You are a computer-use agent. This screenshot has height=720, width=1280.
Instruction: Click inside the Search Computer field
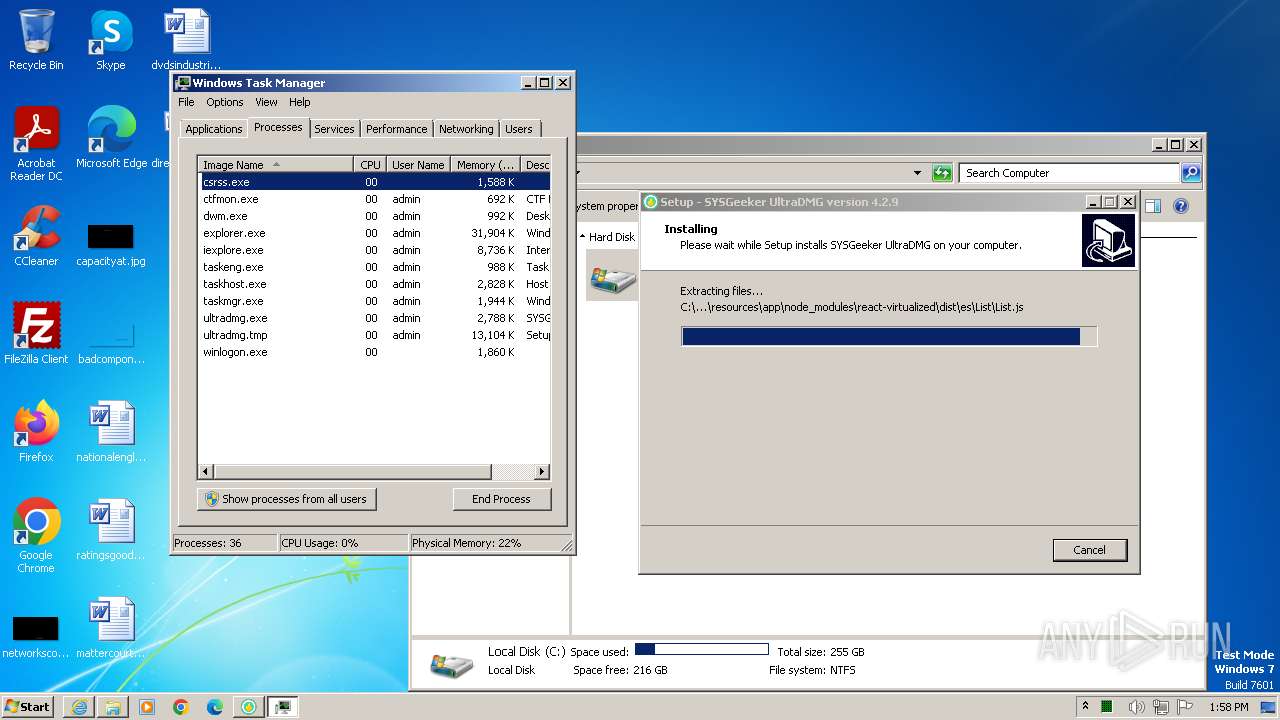click(1068, 173)
